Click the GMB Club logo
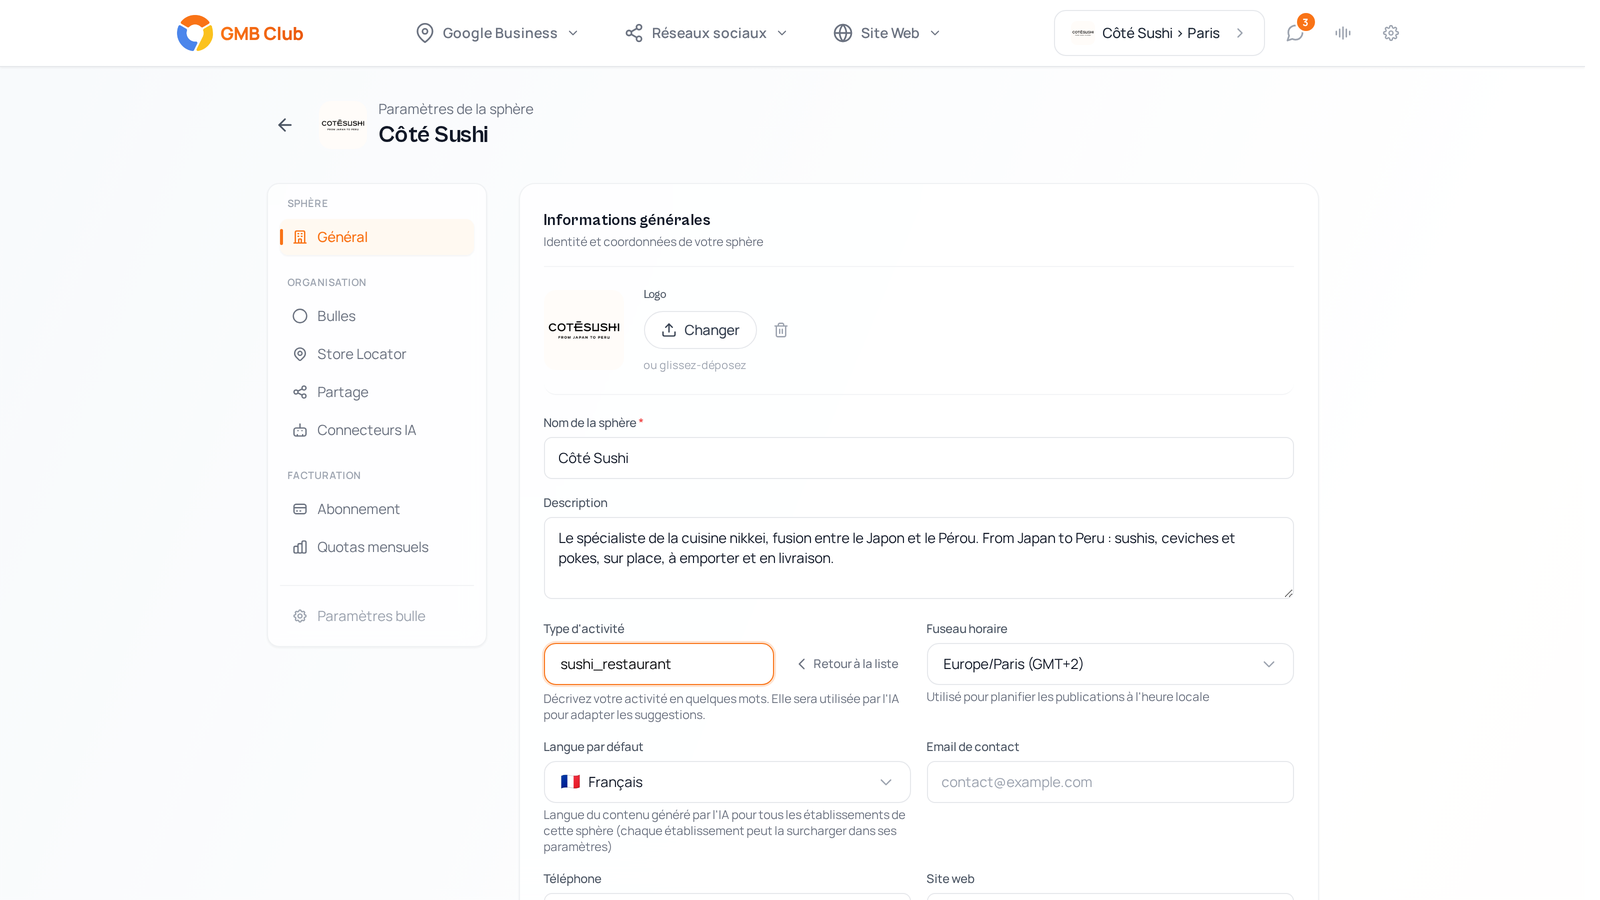The height and width of the screenshot is (900, 1600). tap(240, 33)
